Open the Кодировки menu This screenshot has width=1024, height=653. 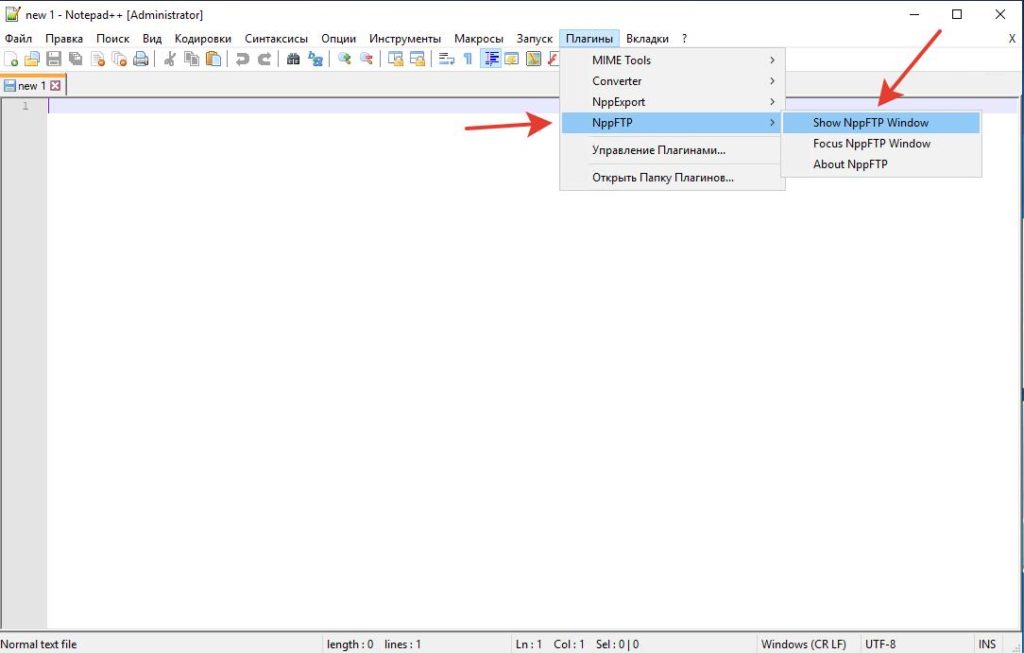click(202, 39)
